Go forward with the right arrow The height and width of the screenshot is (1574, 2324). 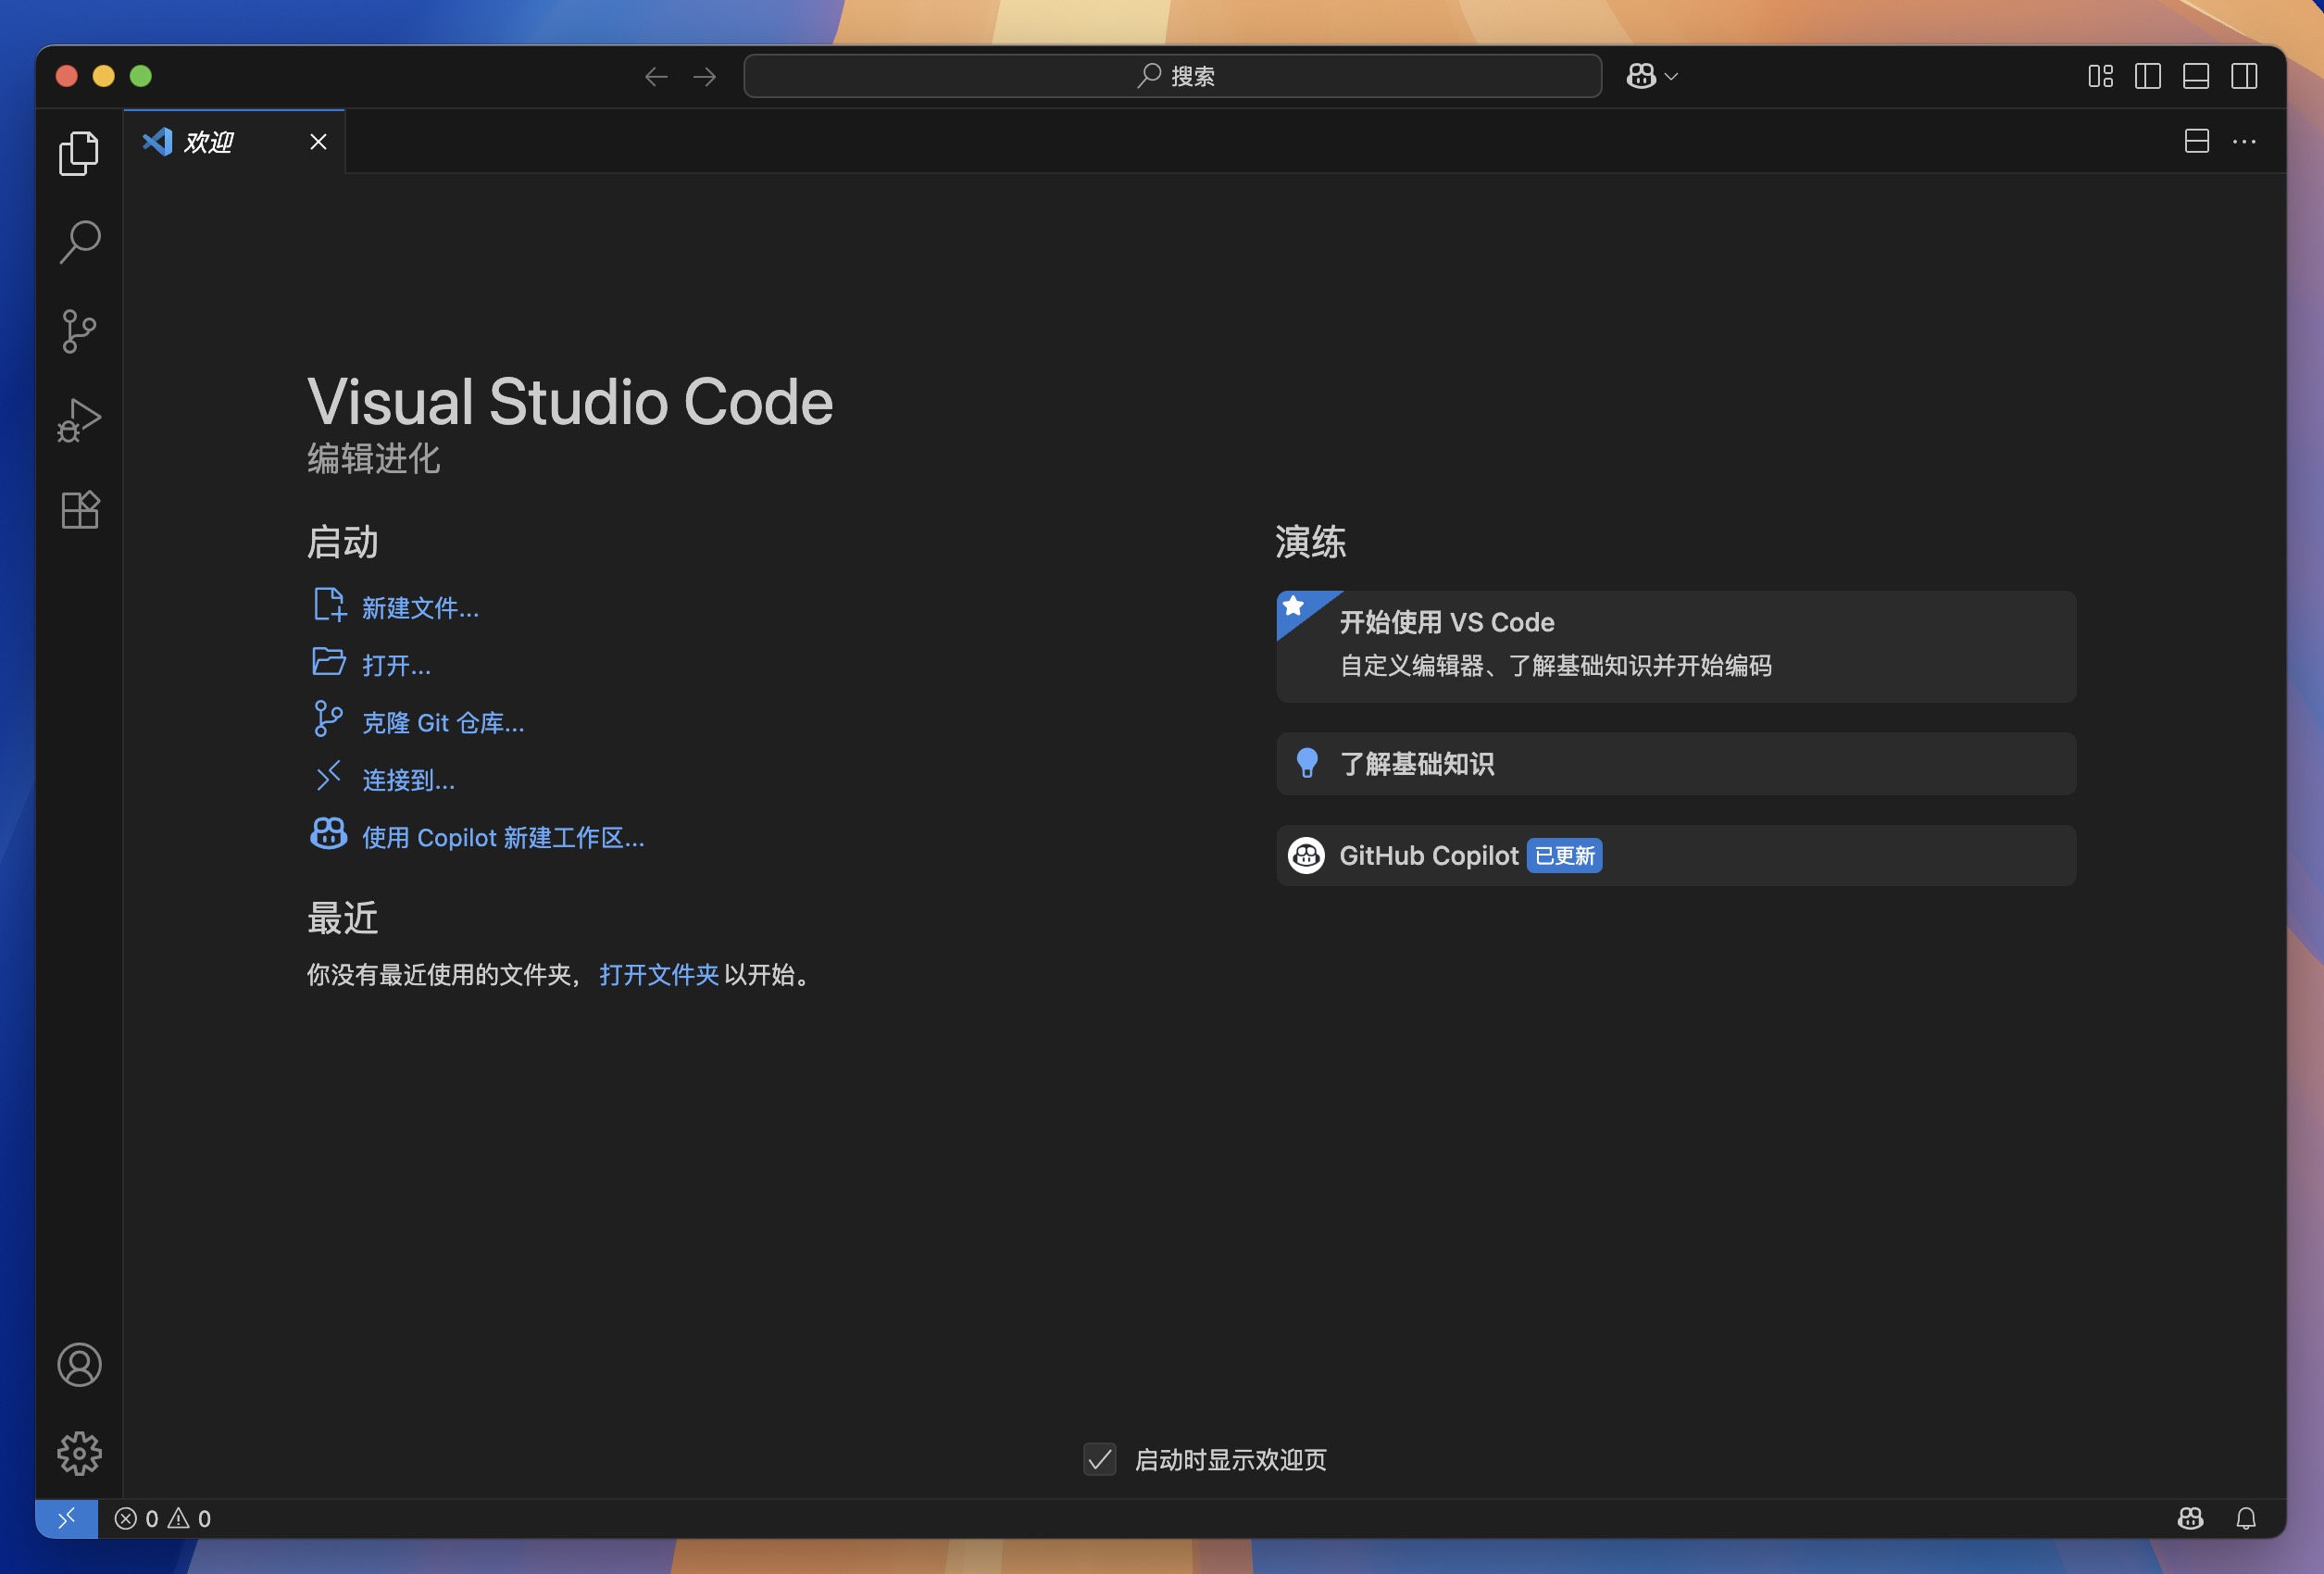click(705, 76)
